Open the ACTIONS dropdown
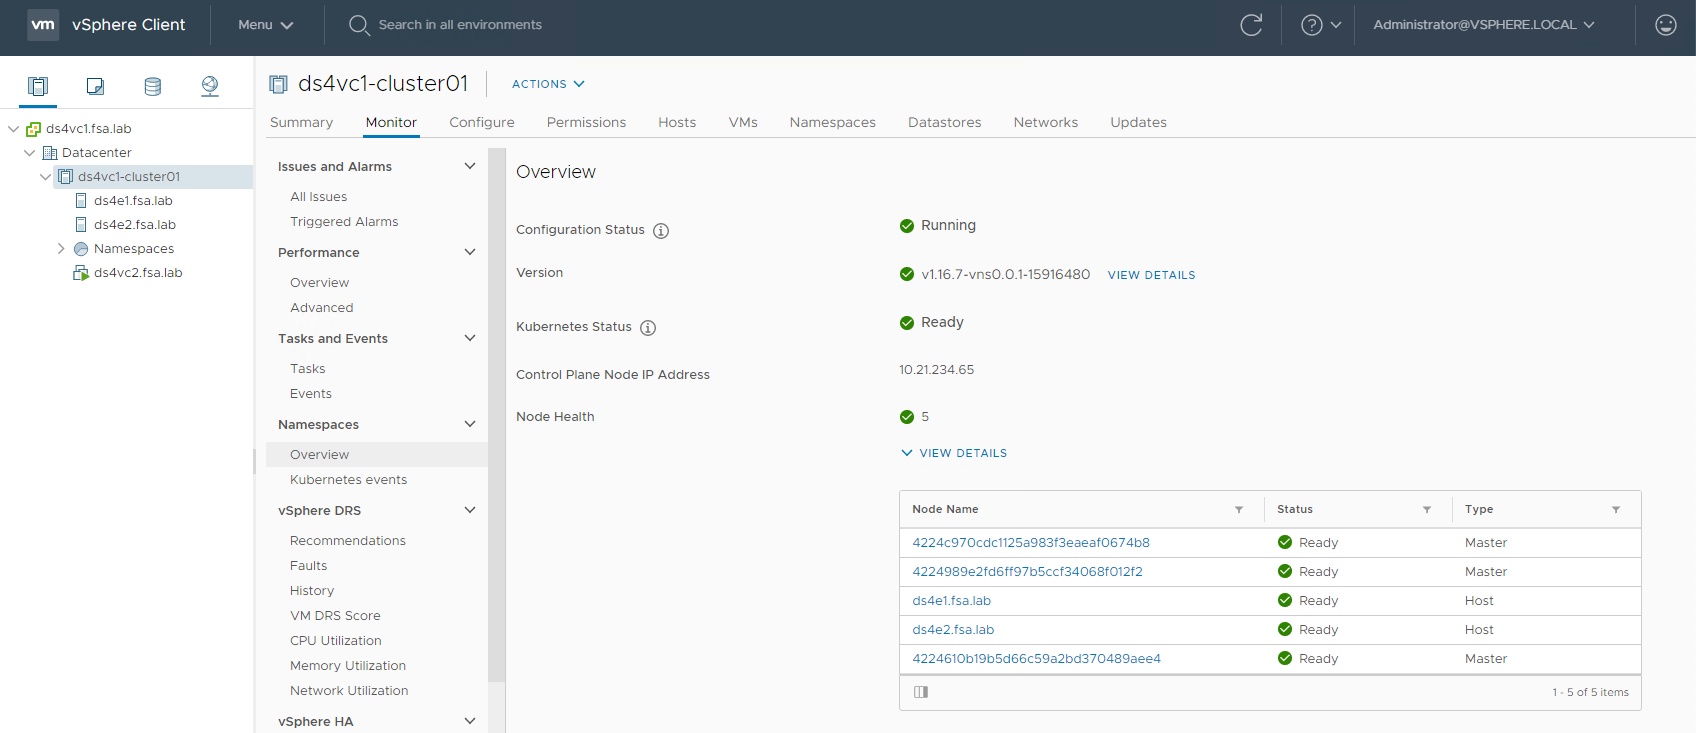Viewport: 1696px width, 733px height. (548, 84)
